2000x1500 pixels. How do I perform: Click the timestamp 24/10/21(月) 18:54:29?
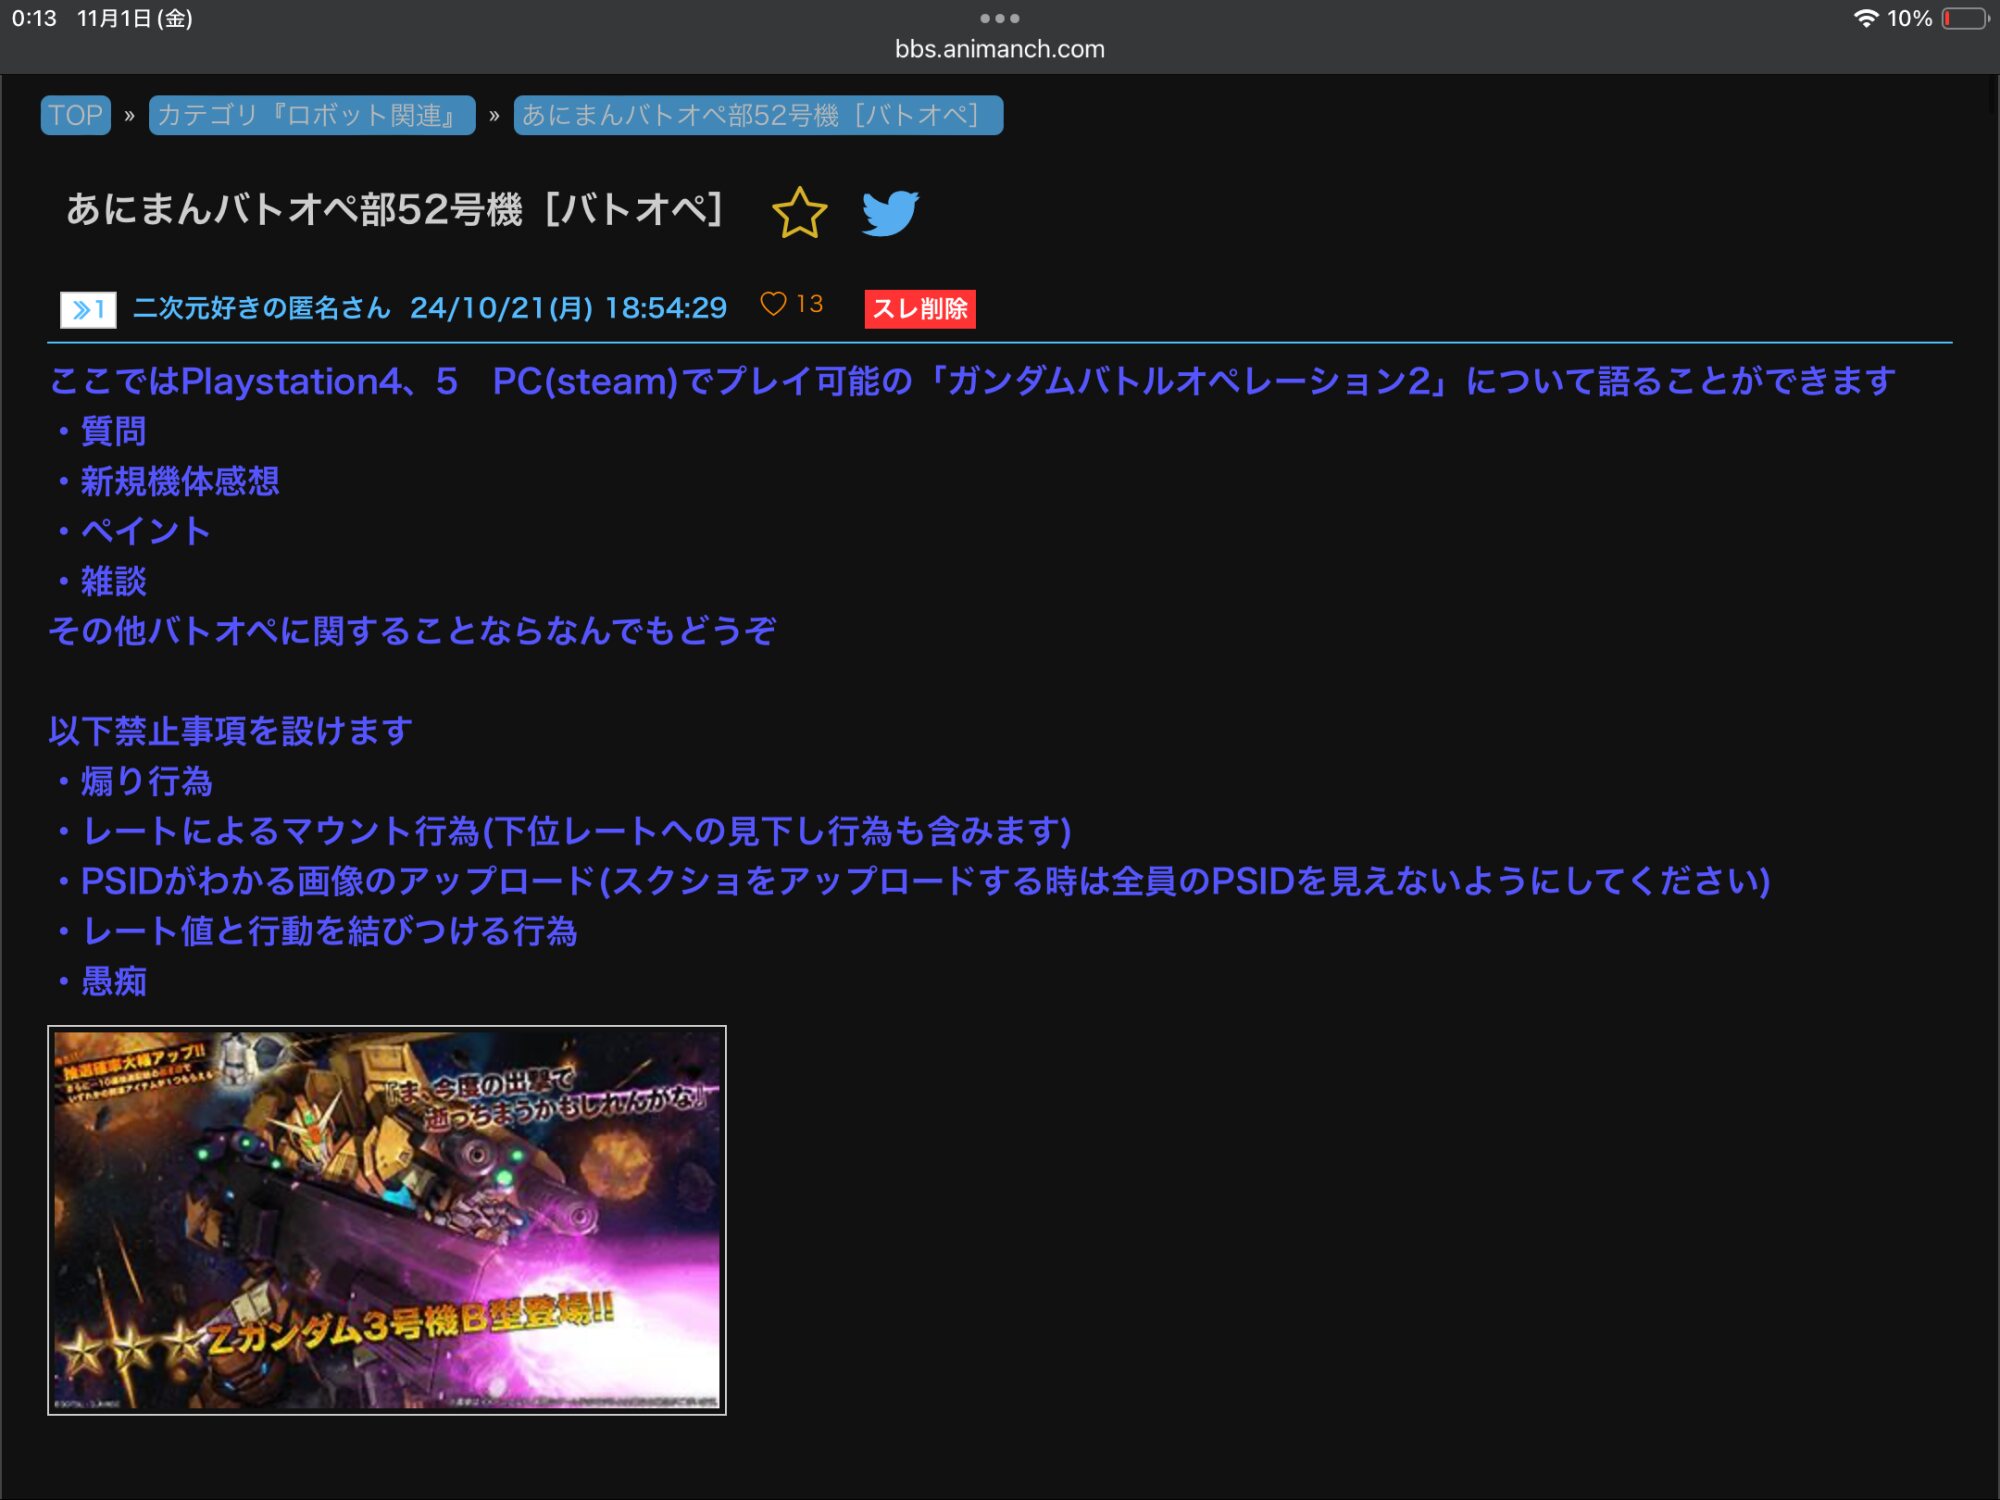[x=568, y=308]
